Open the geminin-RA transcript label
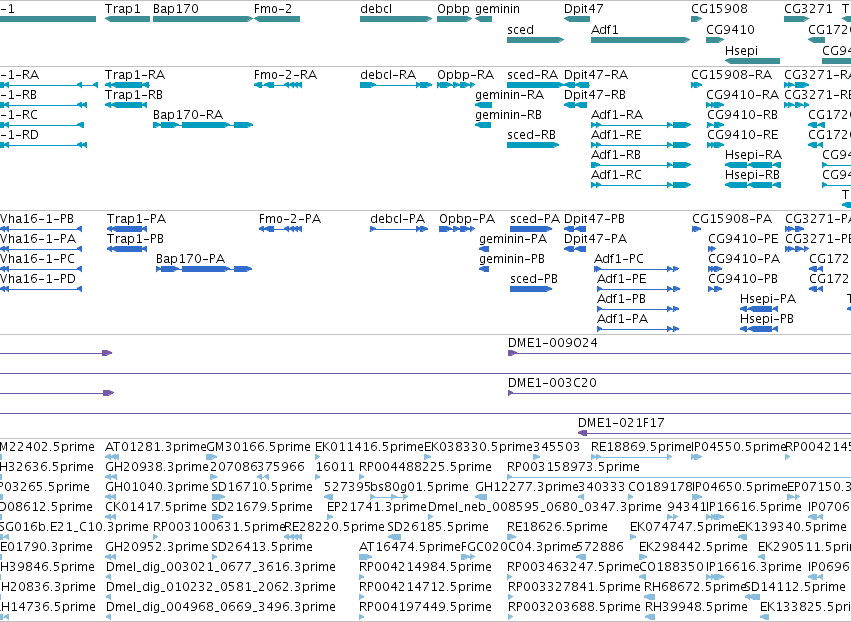 [x=510, y=94]
